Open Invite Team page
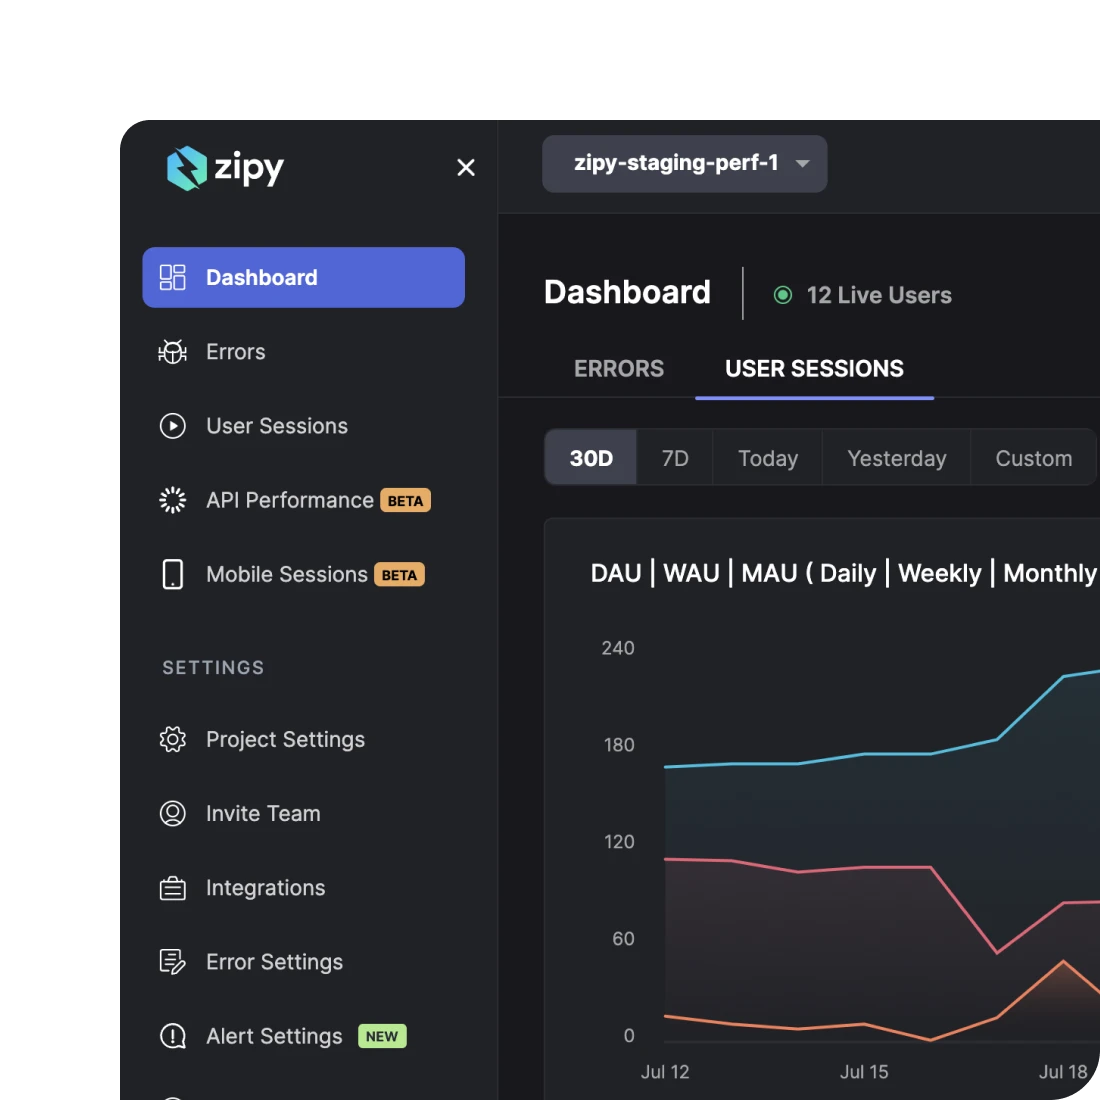The height and width of the screenshot is (1100, 1100). 263,814
